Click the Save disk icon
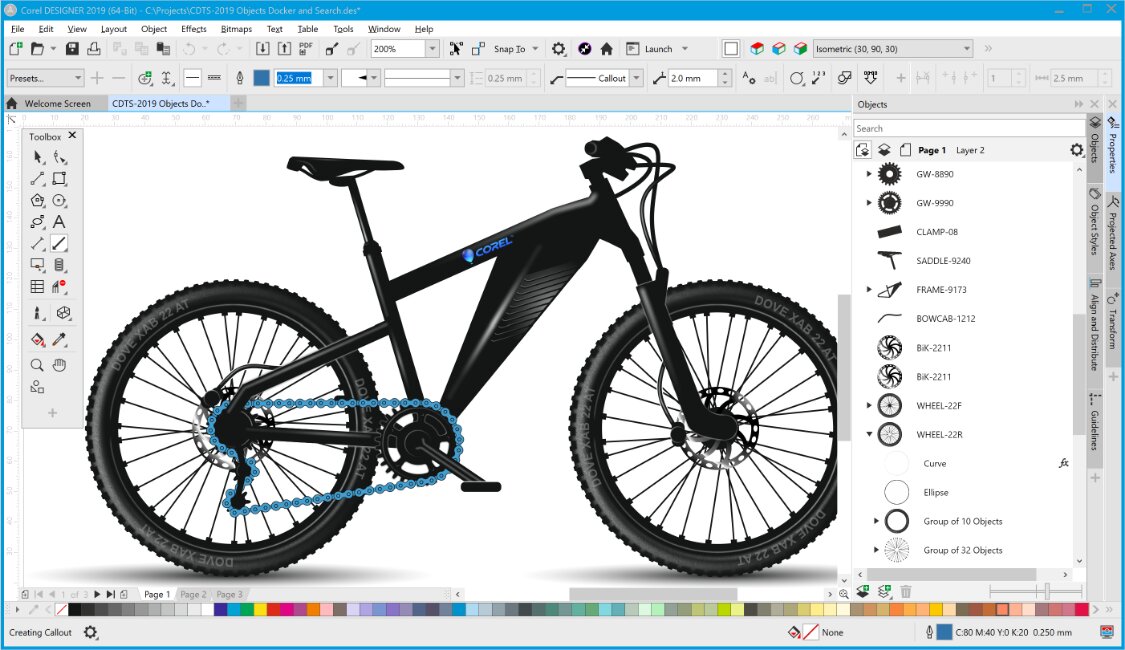Image resolution: width=1125 pixels, height=650 pixels. tap(72, 49)
